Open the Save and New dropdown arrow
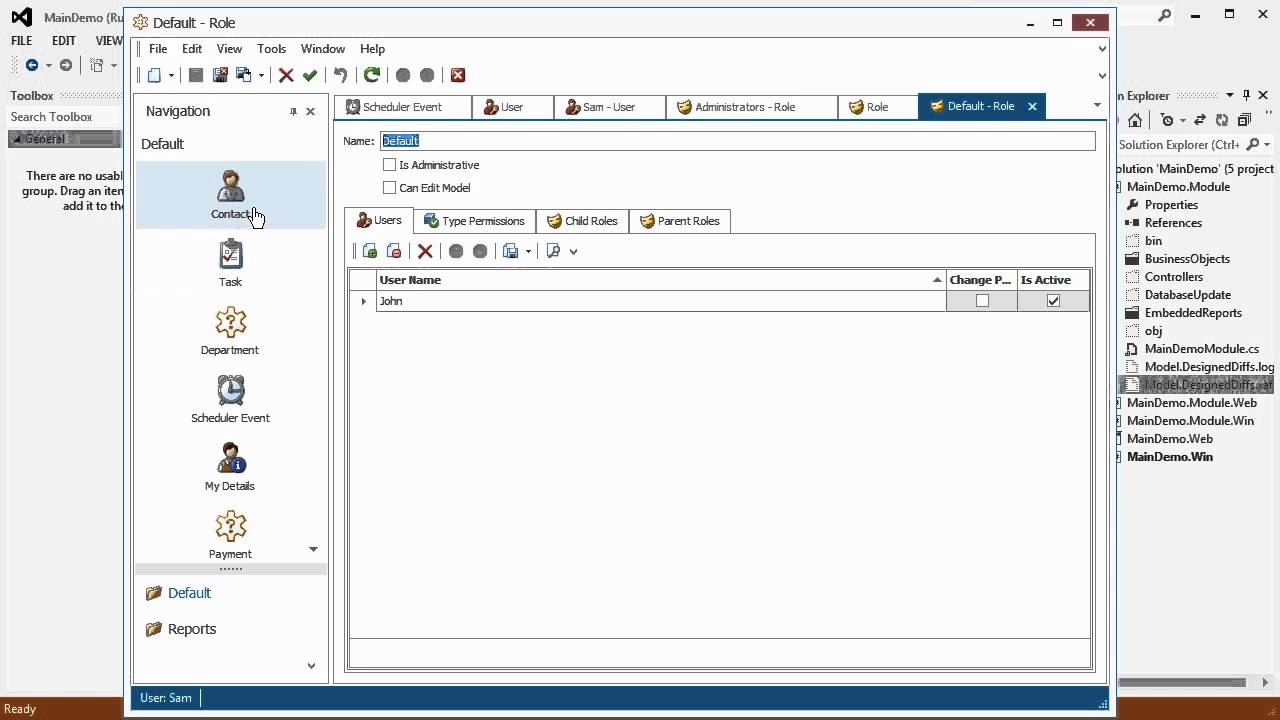 261,76
